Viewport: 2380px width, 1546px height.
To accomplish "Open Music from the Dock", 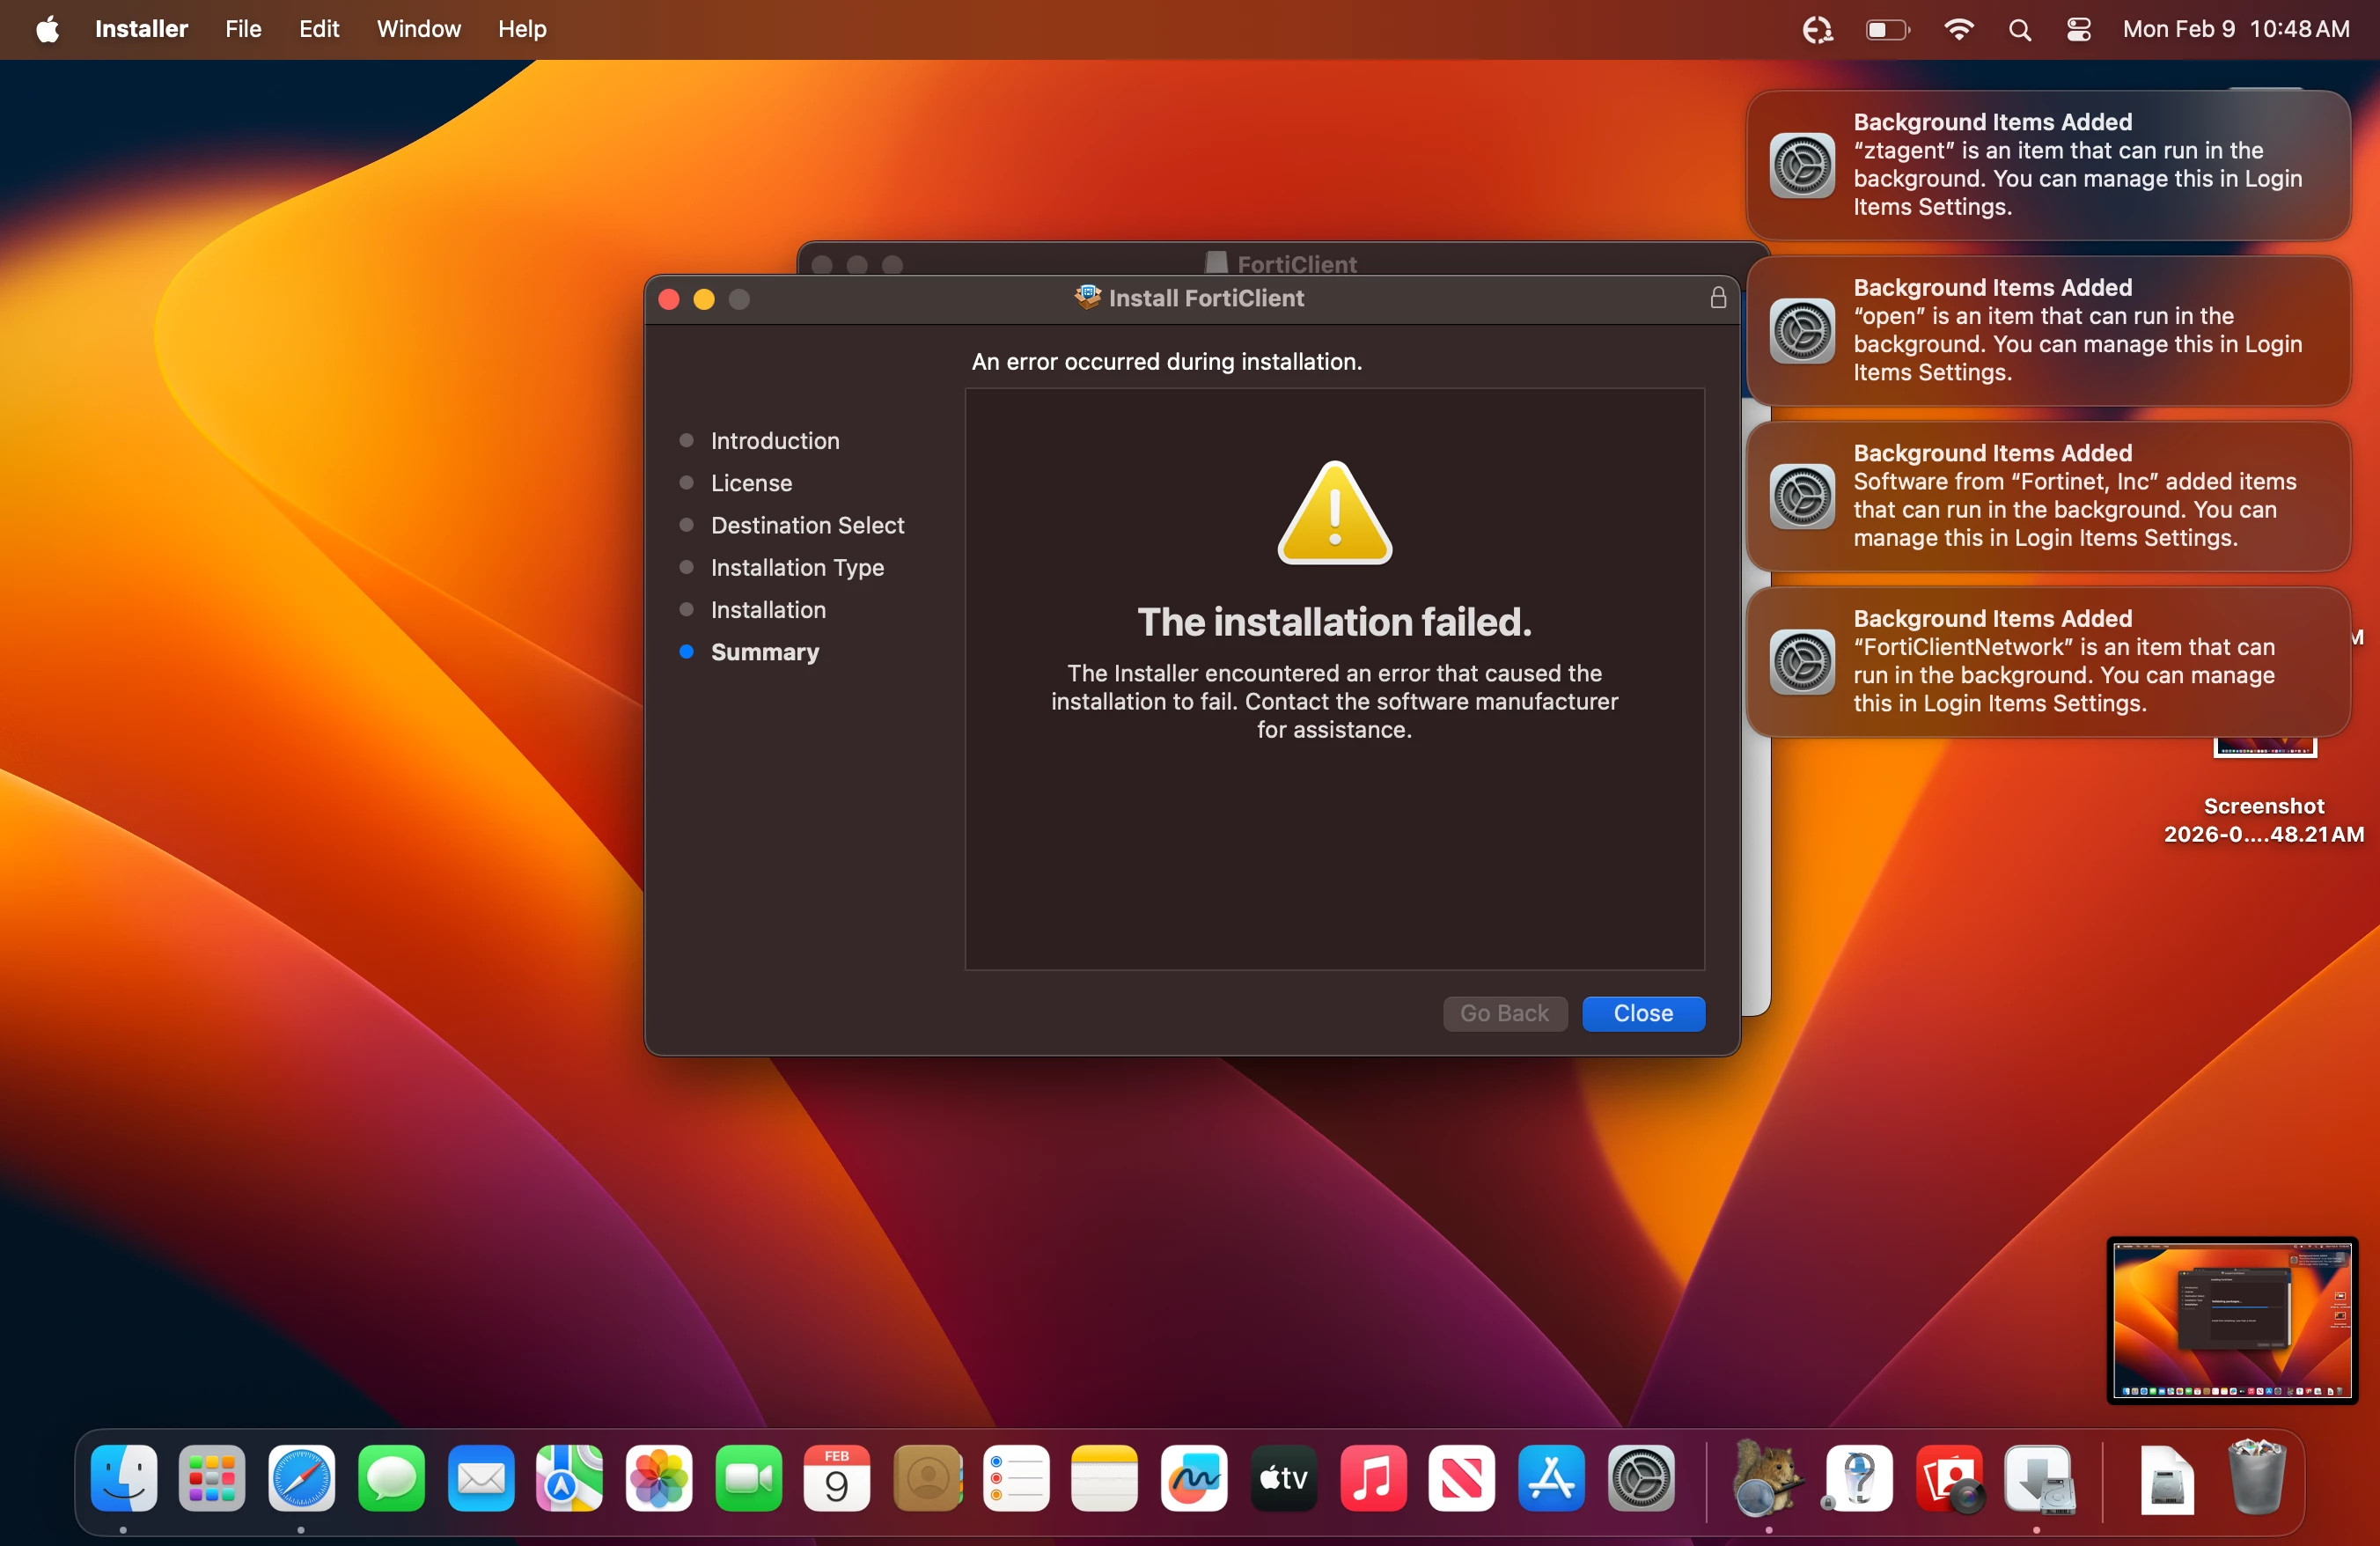I will (1373, 1478).
